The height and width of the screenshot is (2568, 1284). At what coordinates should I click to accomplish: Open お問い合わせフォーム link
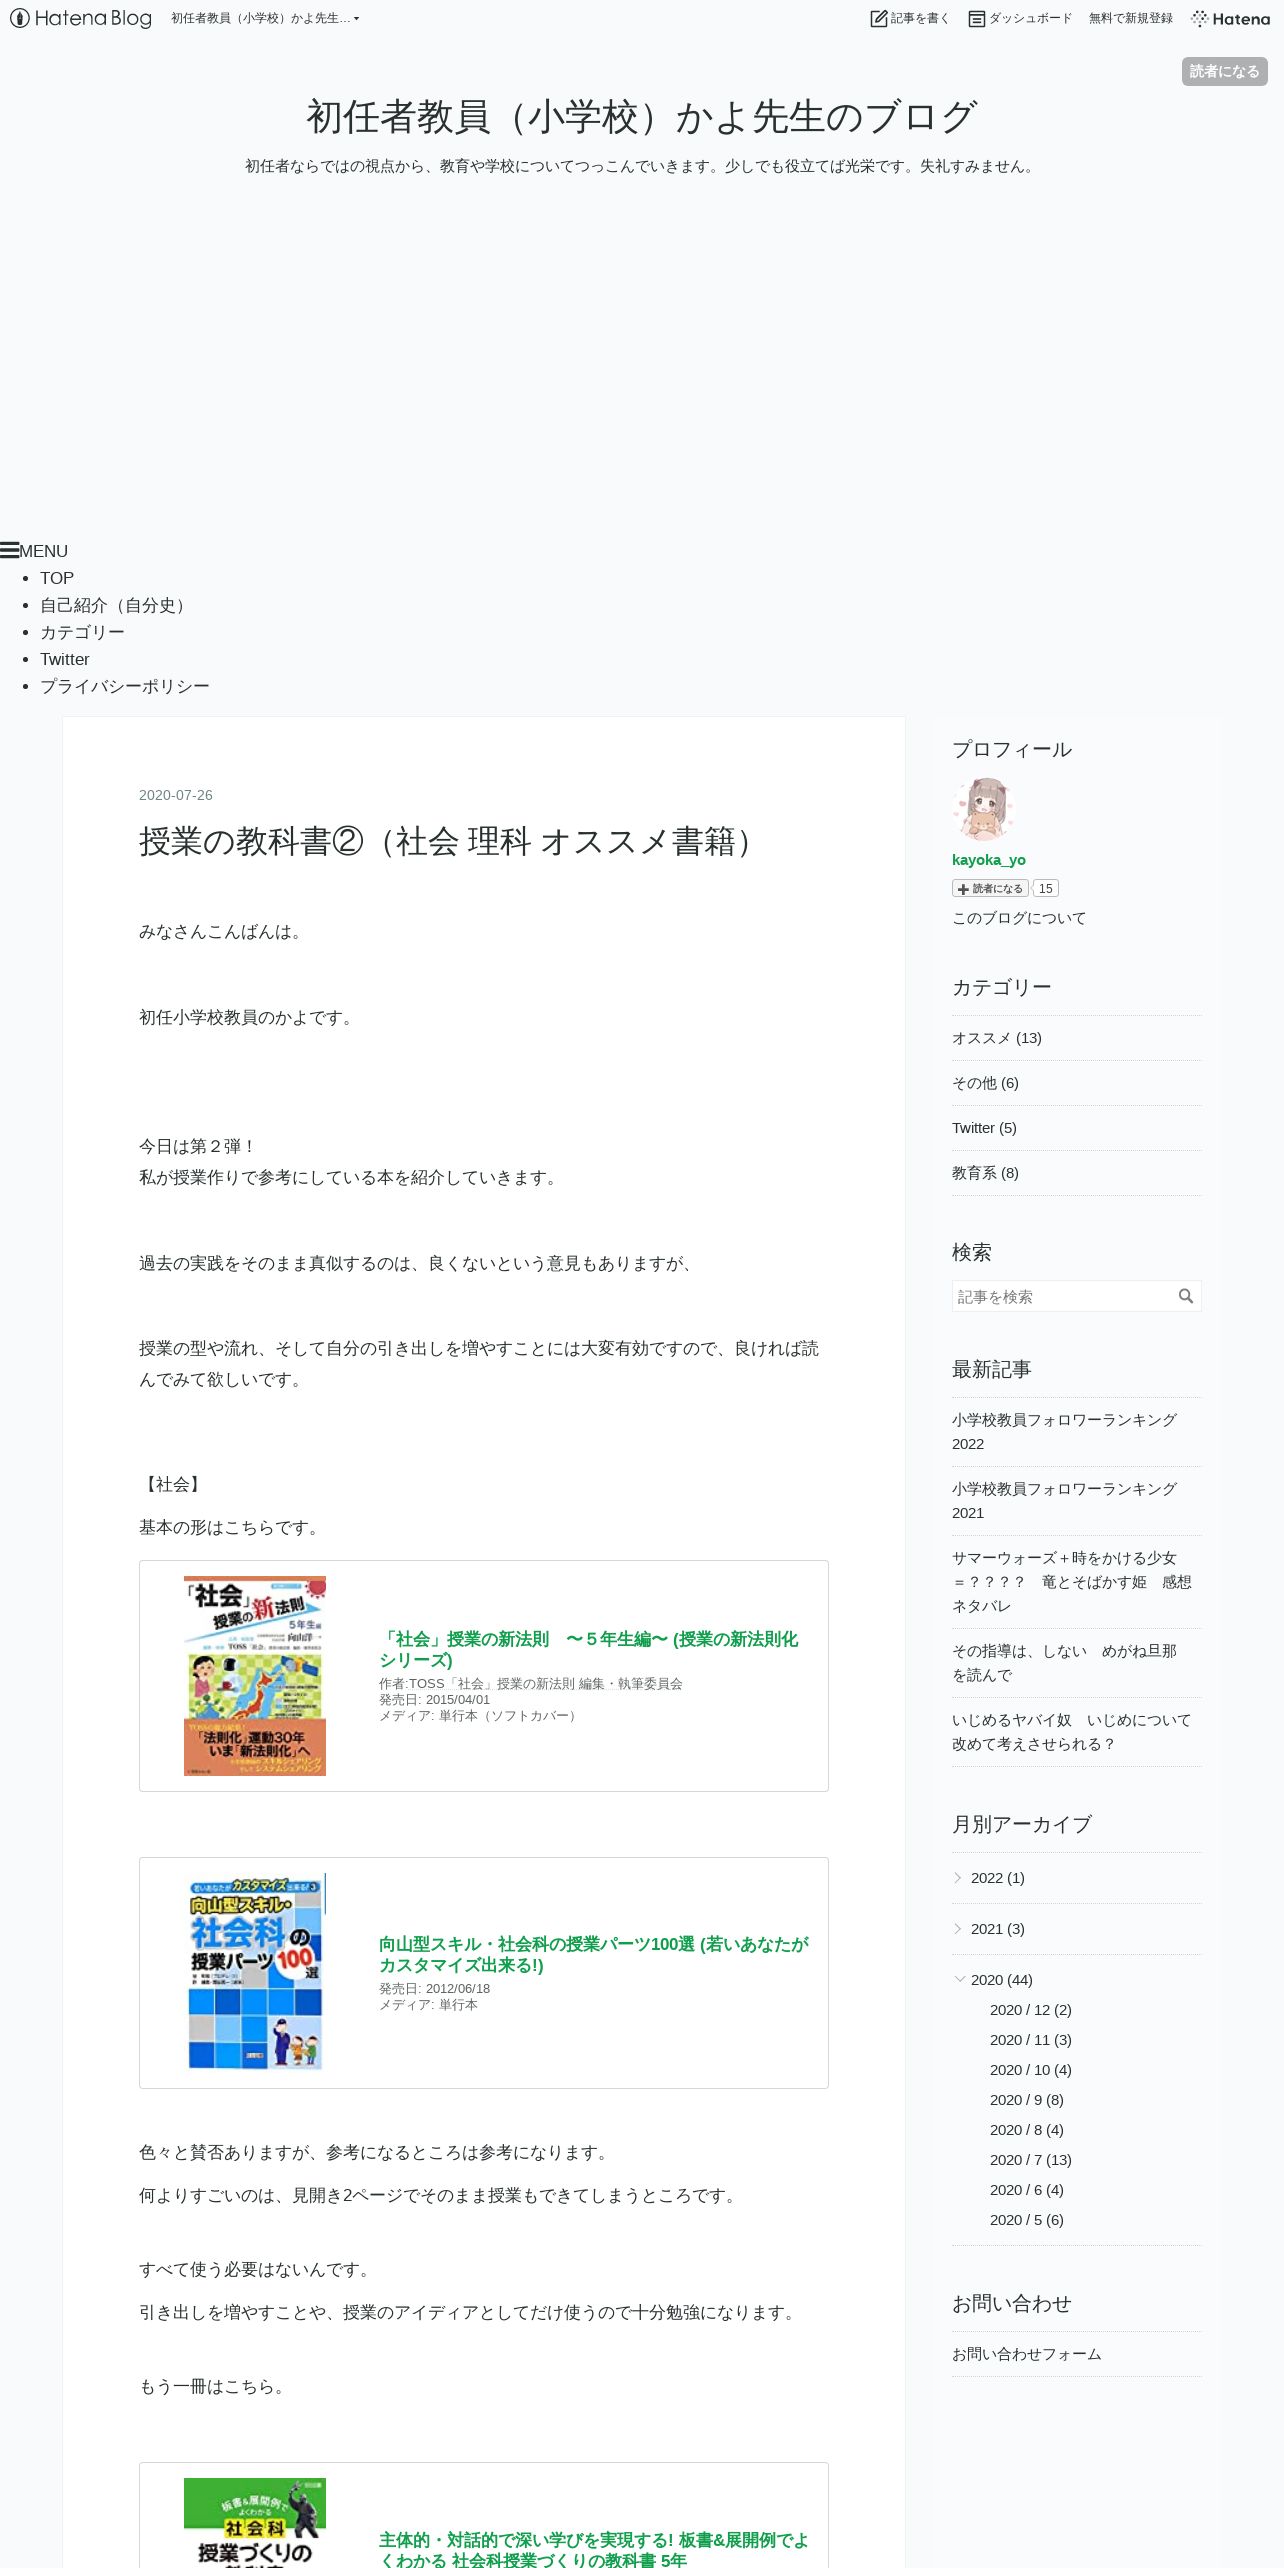(1026, 2354)
